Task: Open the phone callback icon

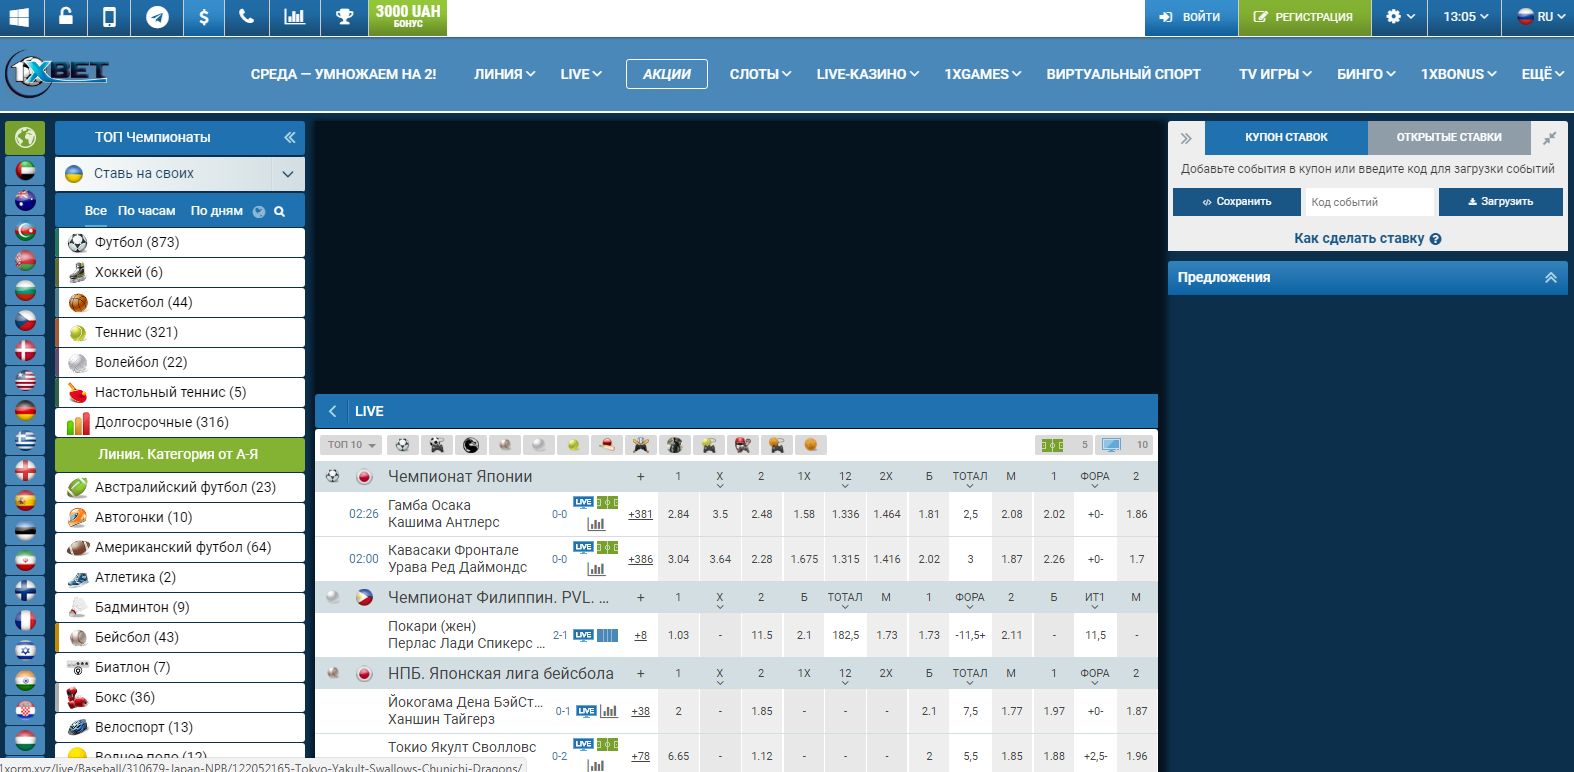Action: (x=247, y=17)
